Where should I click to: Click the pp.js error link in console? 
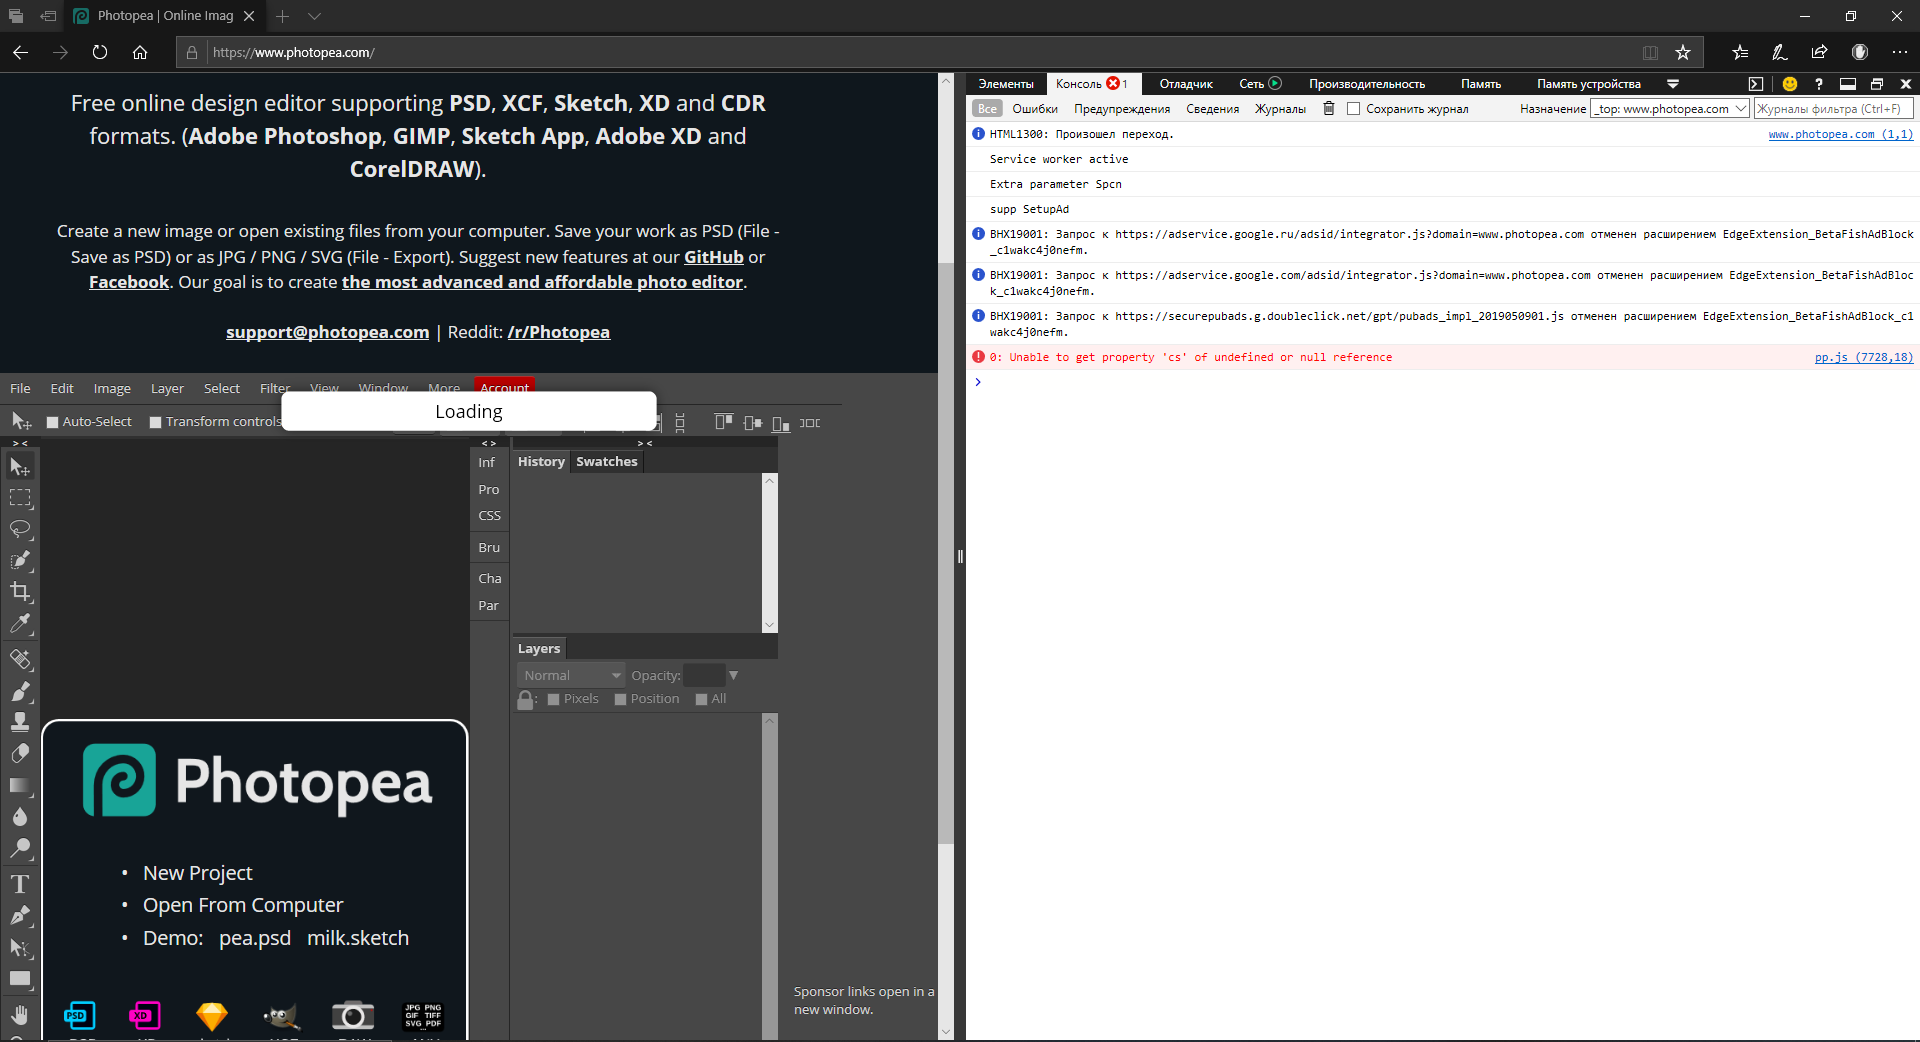click(x=1862, y=356)
